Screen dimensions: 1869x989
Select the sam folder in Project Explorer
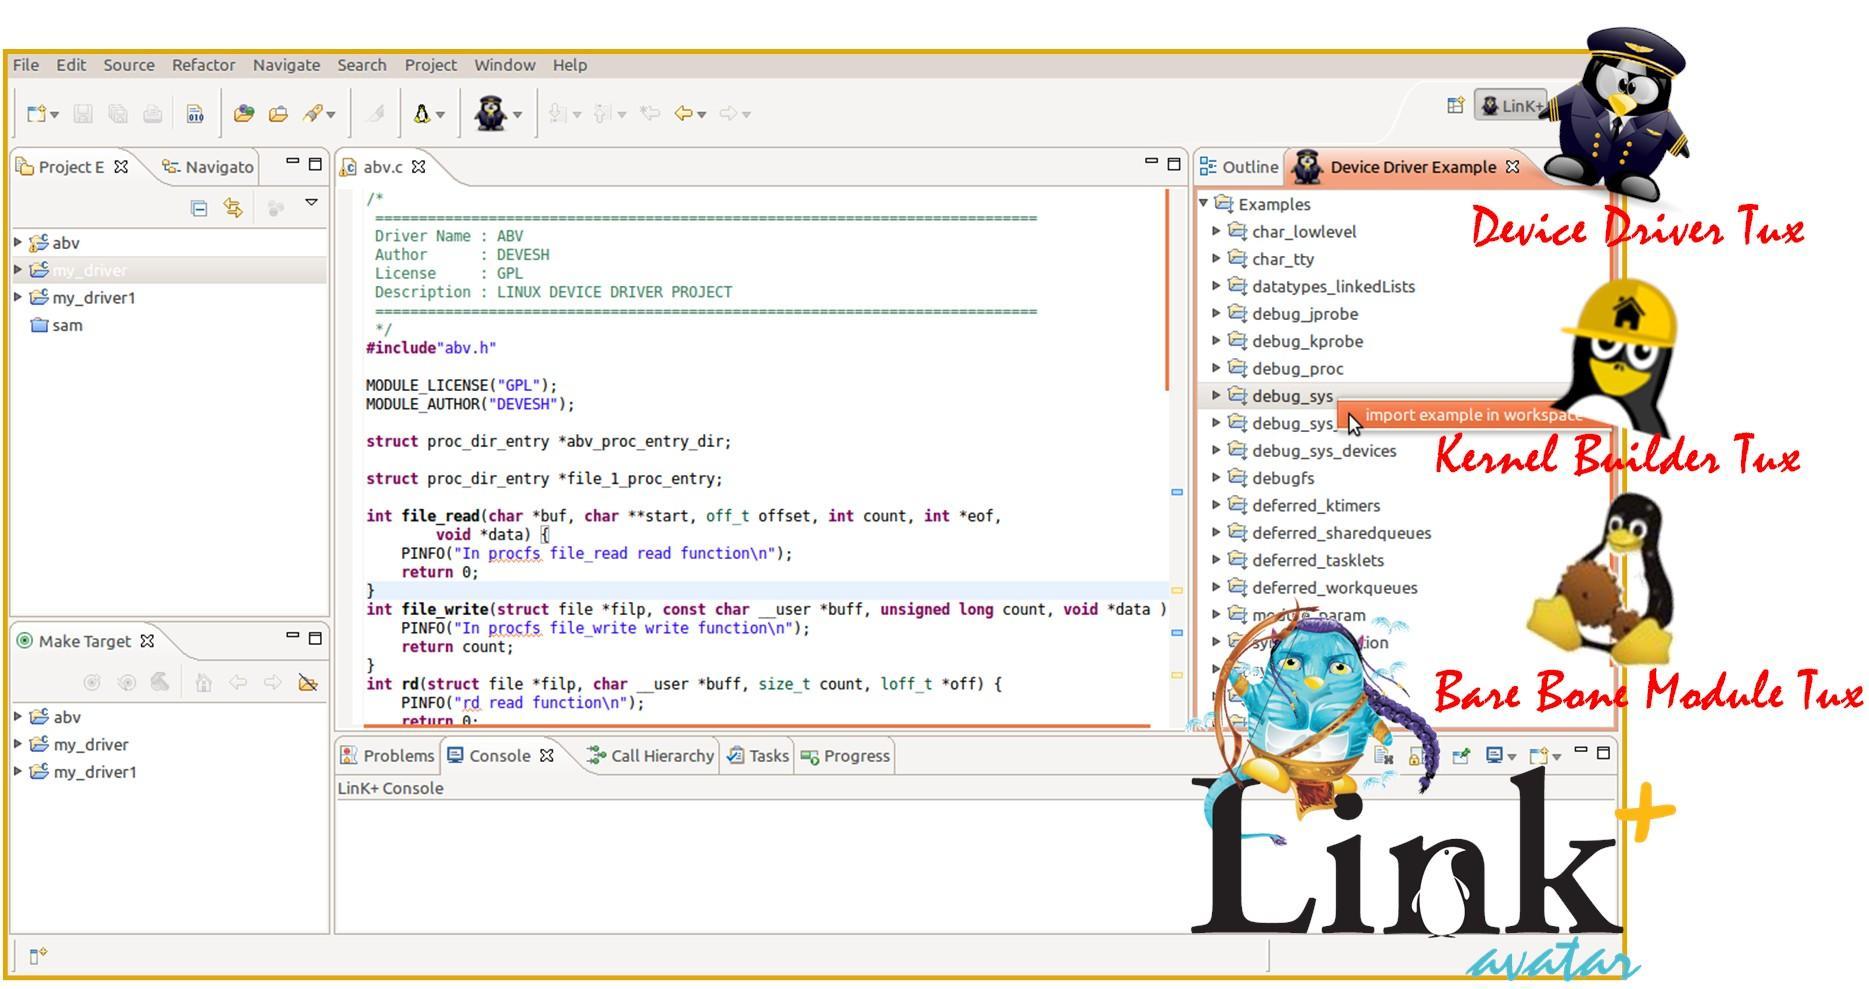(x=67, y=325)
